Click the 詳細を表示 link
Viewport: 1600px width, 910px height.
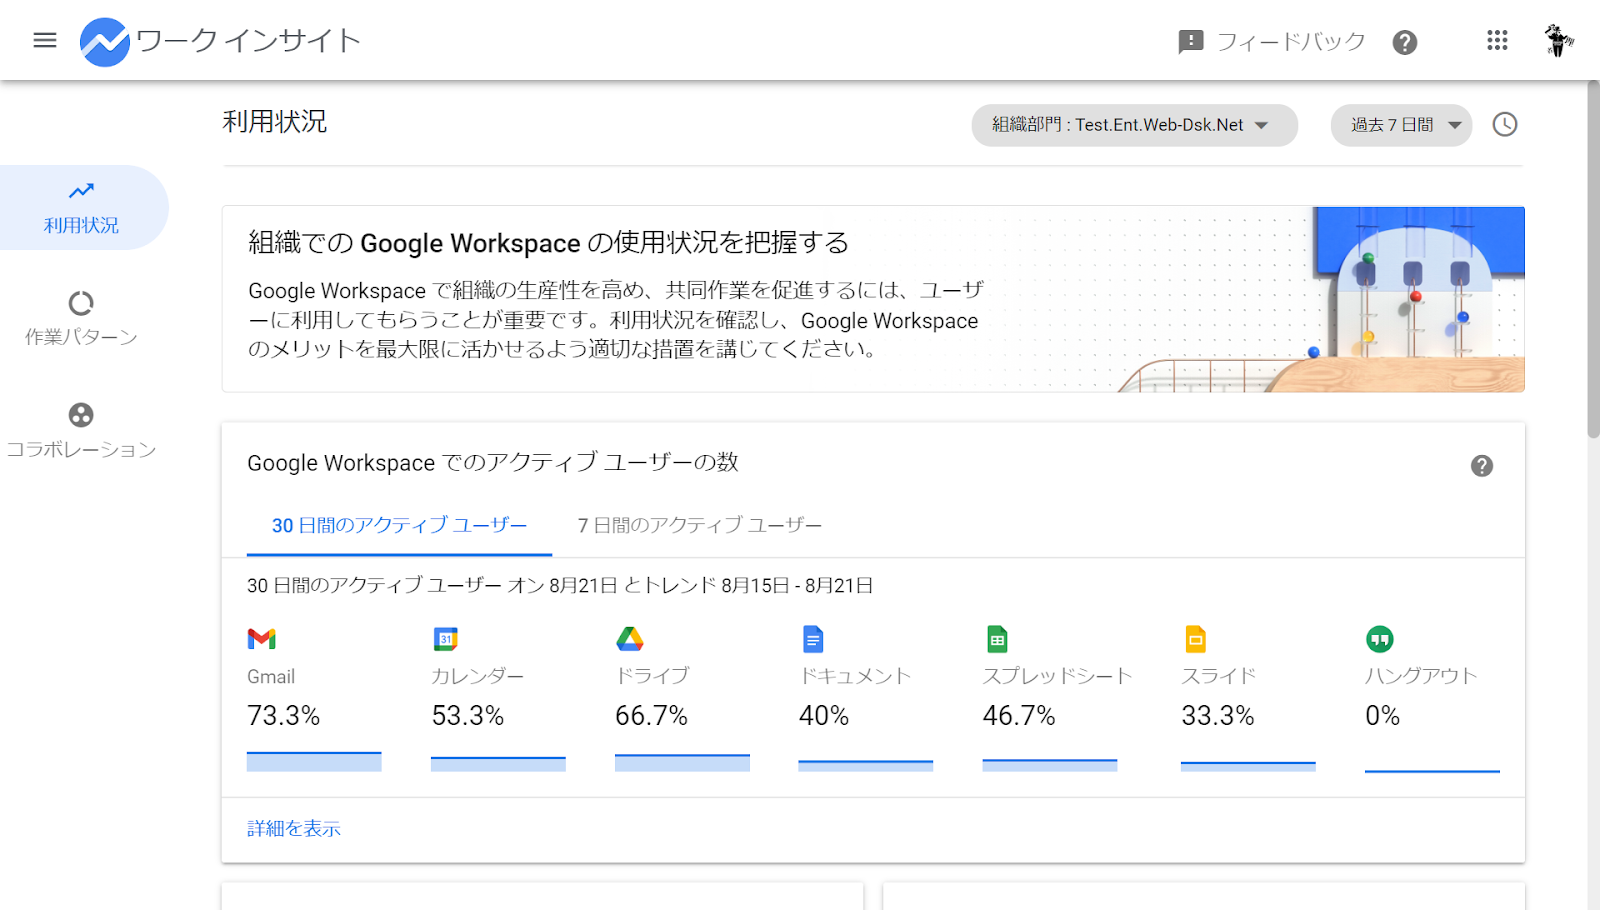pyautogui.click(x=293, y=828)
